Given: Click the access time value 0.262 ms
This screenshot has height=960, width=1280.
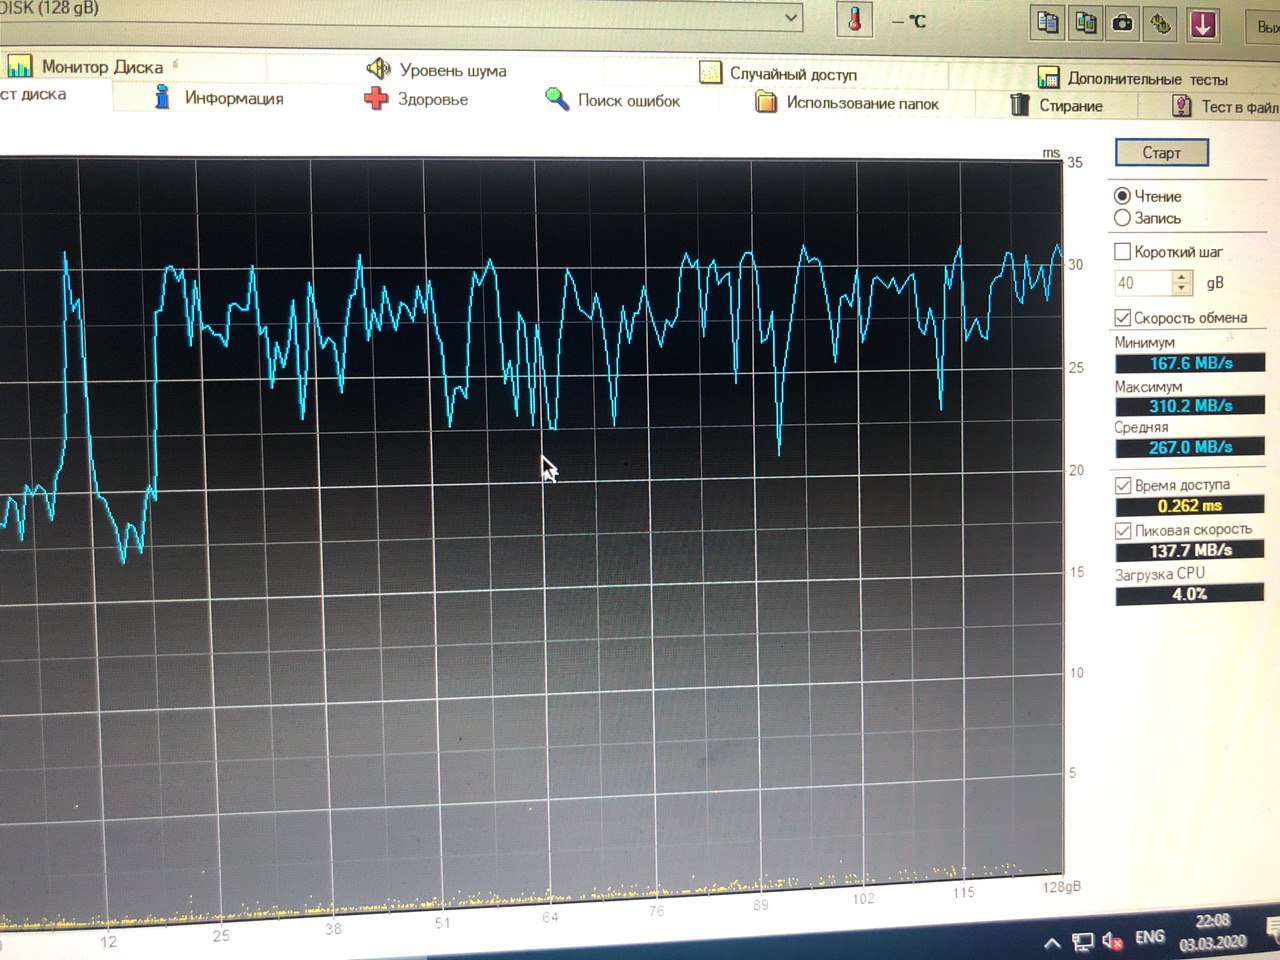Looking at the screenshot, I should point(1190,506).
